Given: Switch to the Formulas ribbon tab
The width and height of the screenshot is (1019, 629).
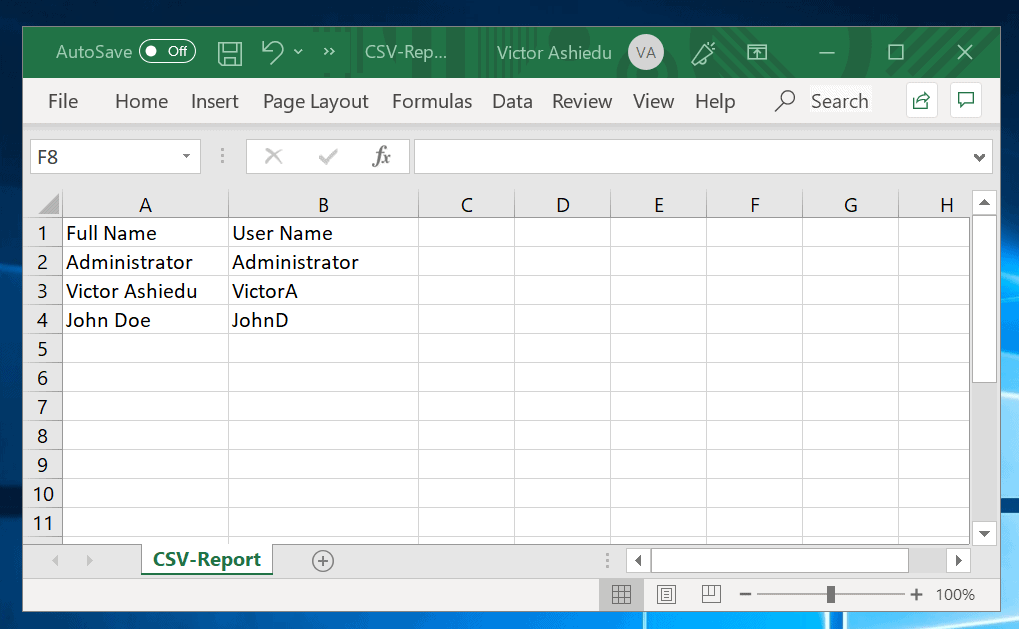Looking at the screenshot, I should (x=431, y=101).
